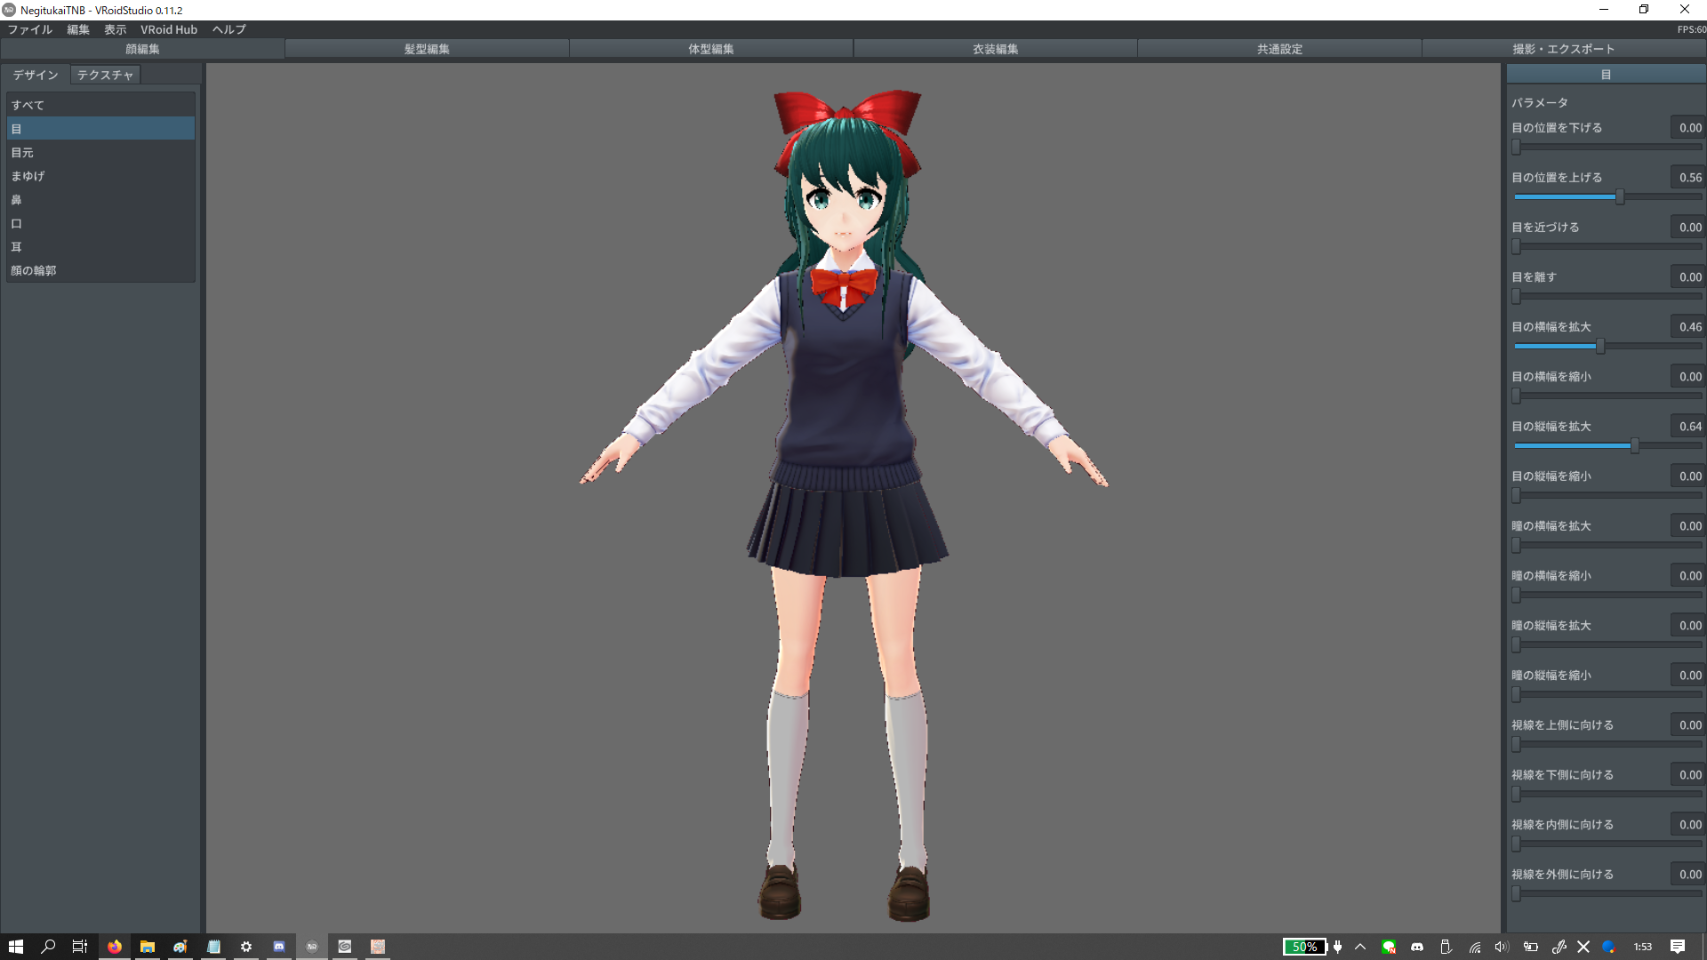This screenshot has width=1707, height=960.
Task: Click the Discord taskbar icon
Action: pyautogui.click(x=279, y=946)
